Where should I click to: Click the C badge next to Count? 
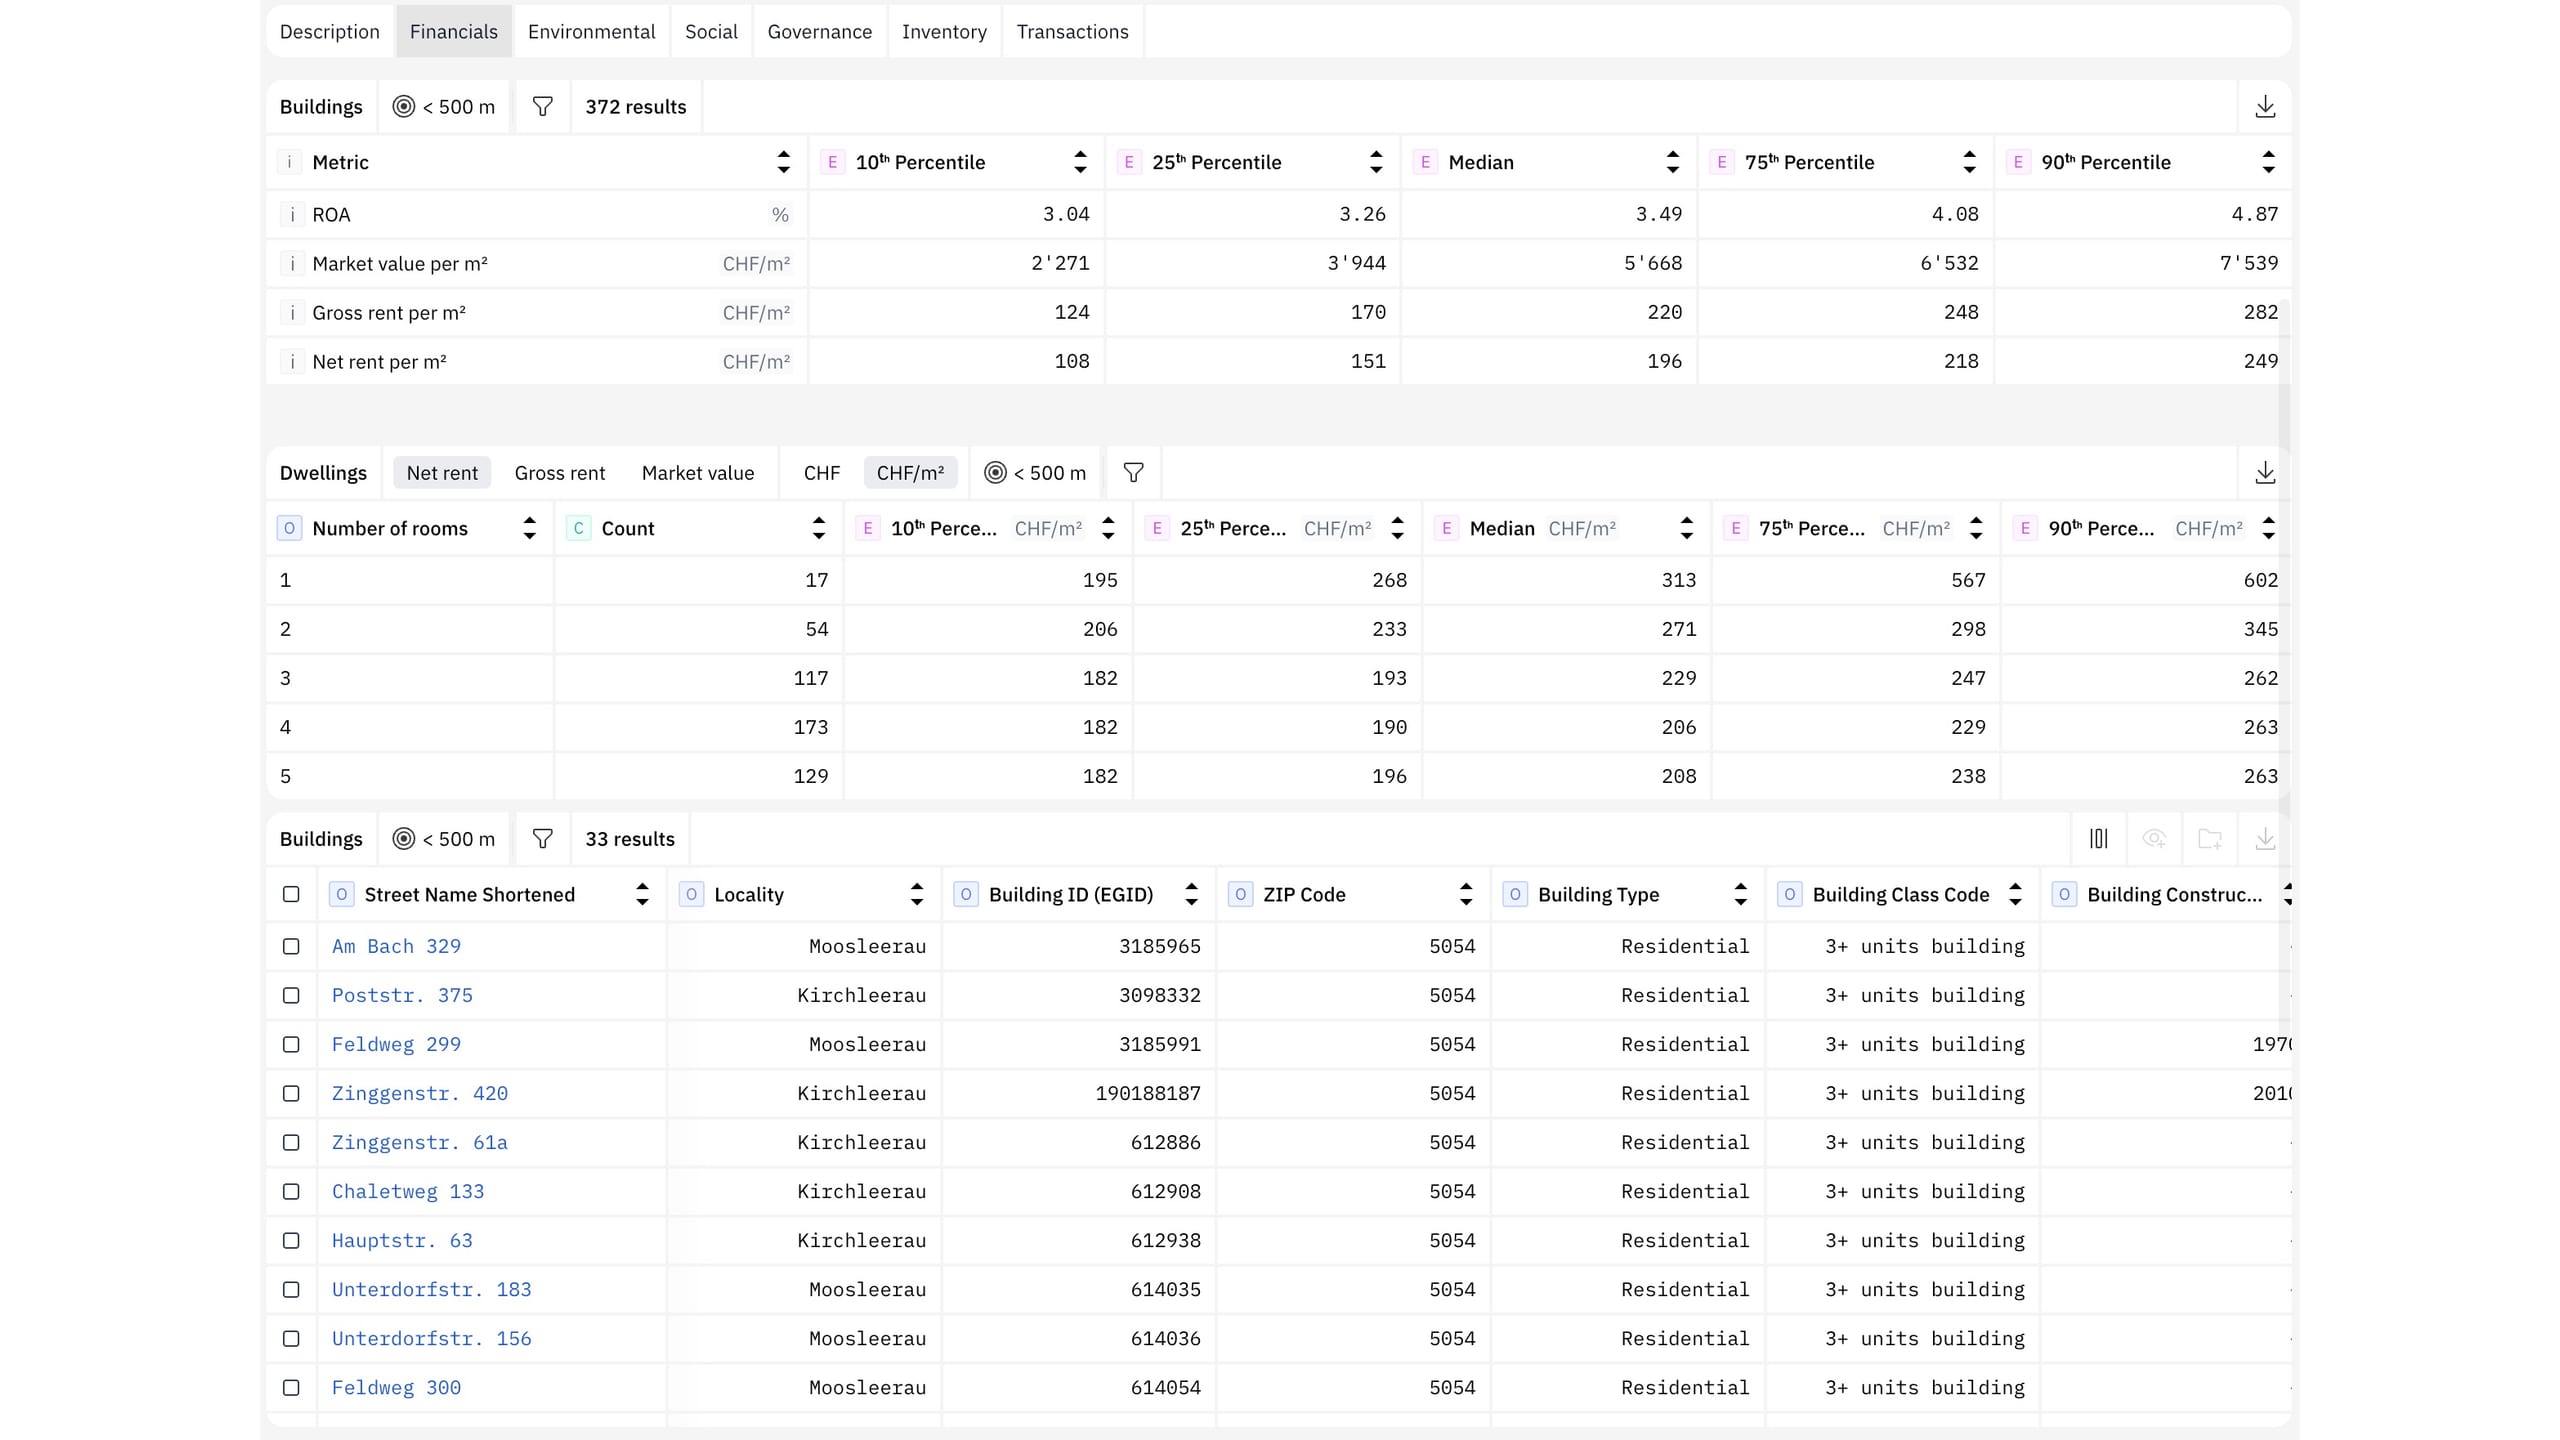tap(578, 528)
